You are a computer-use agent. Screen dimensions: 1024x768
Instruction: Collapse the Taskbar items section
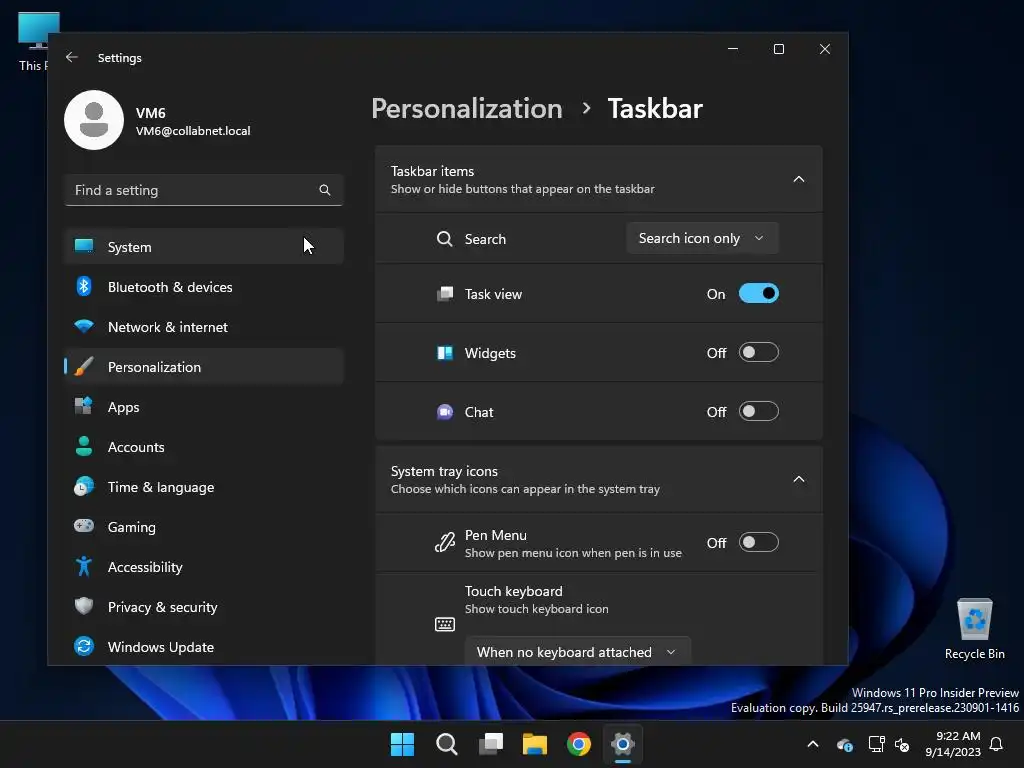(x=799, y=179)
